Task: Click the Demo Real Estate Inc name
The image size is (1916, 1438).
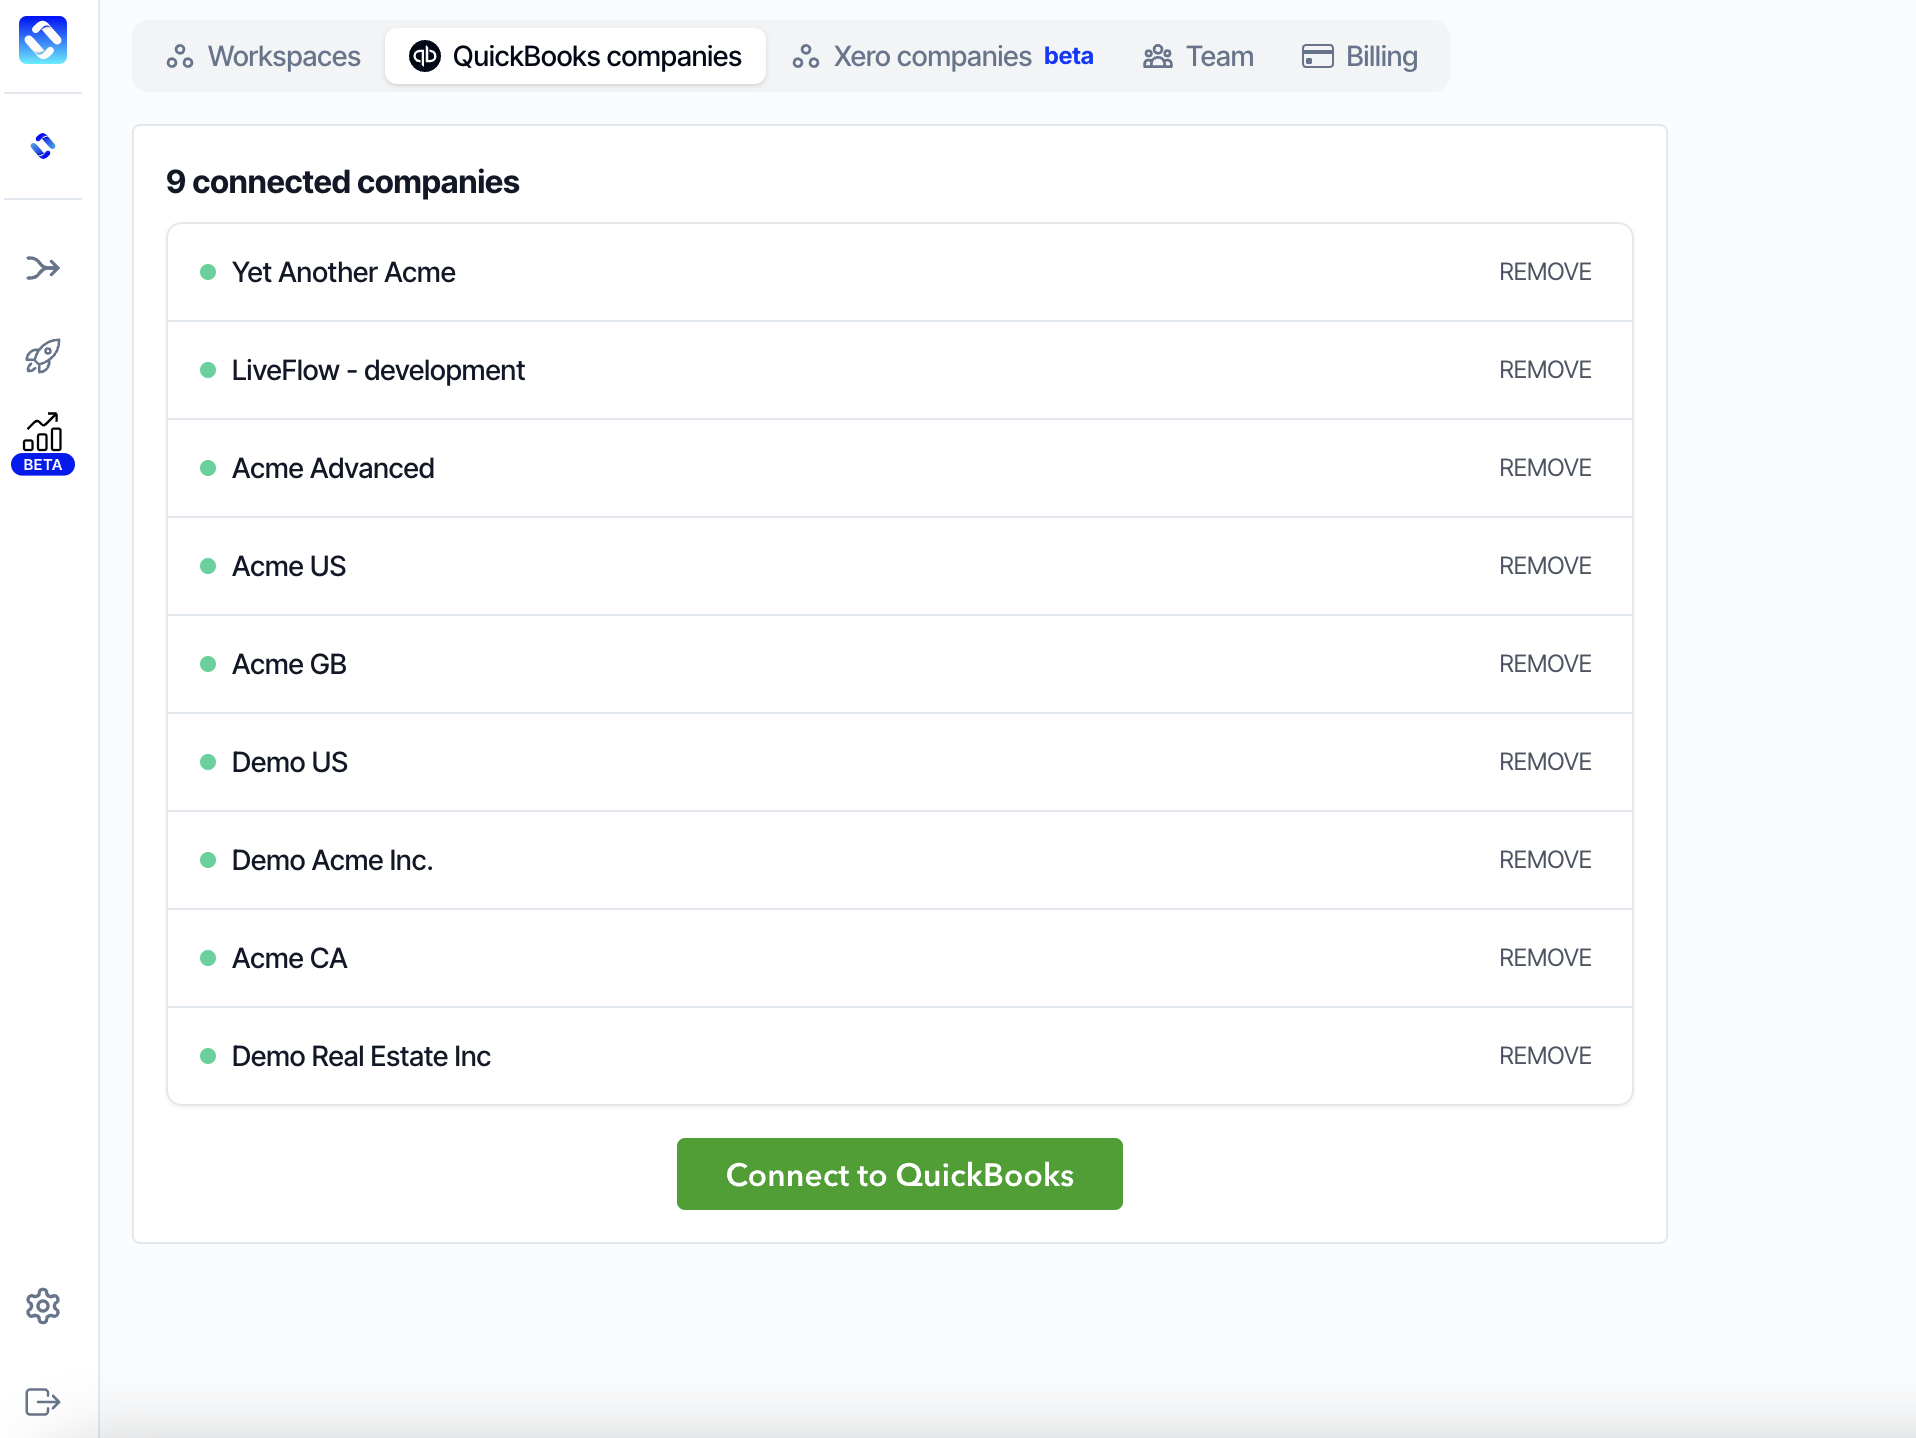Action: (x=361, y=1056)
